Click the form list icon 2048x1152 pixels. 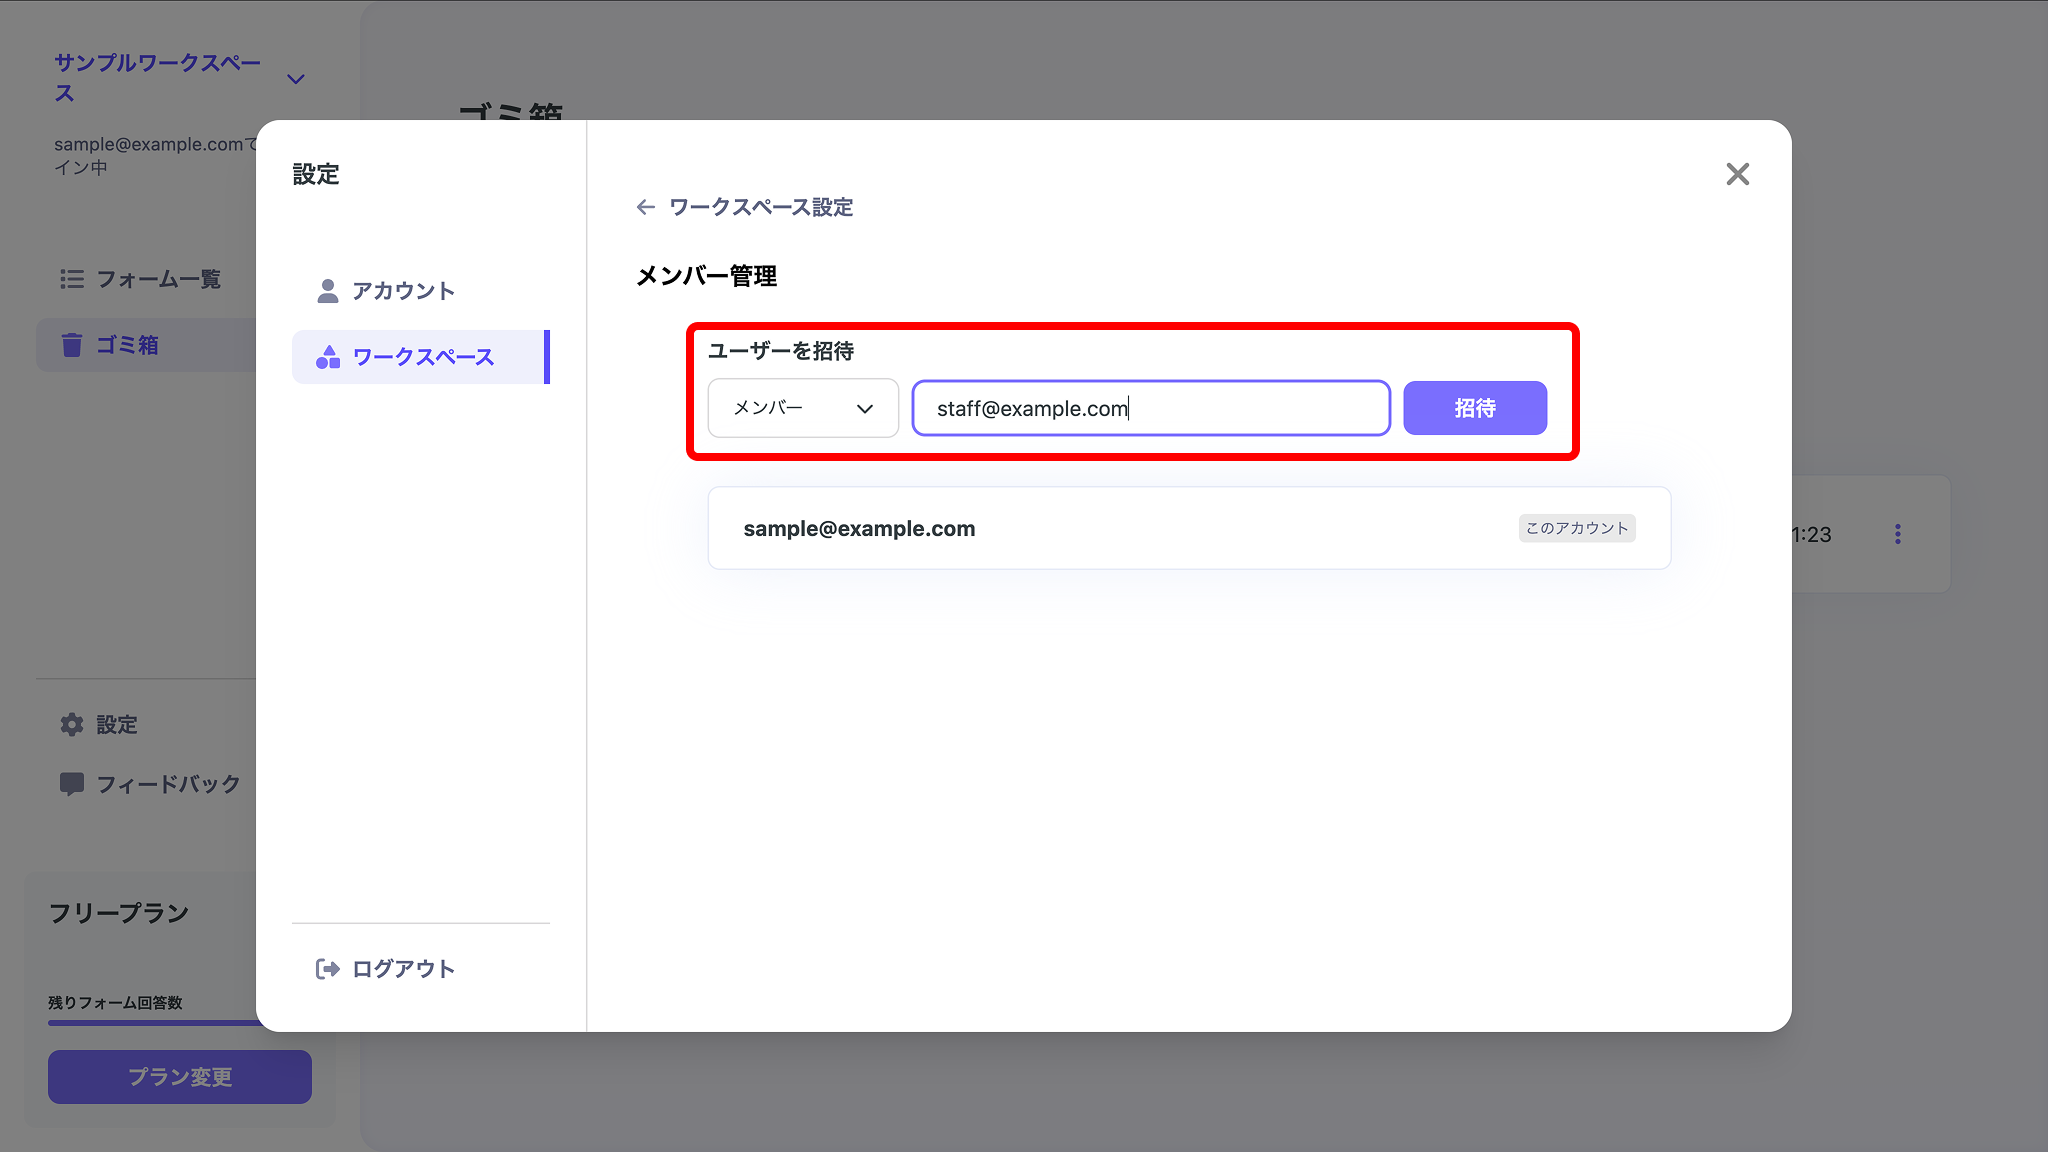pos(72,279)
